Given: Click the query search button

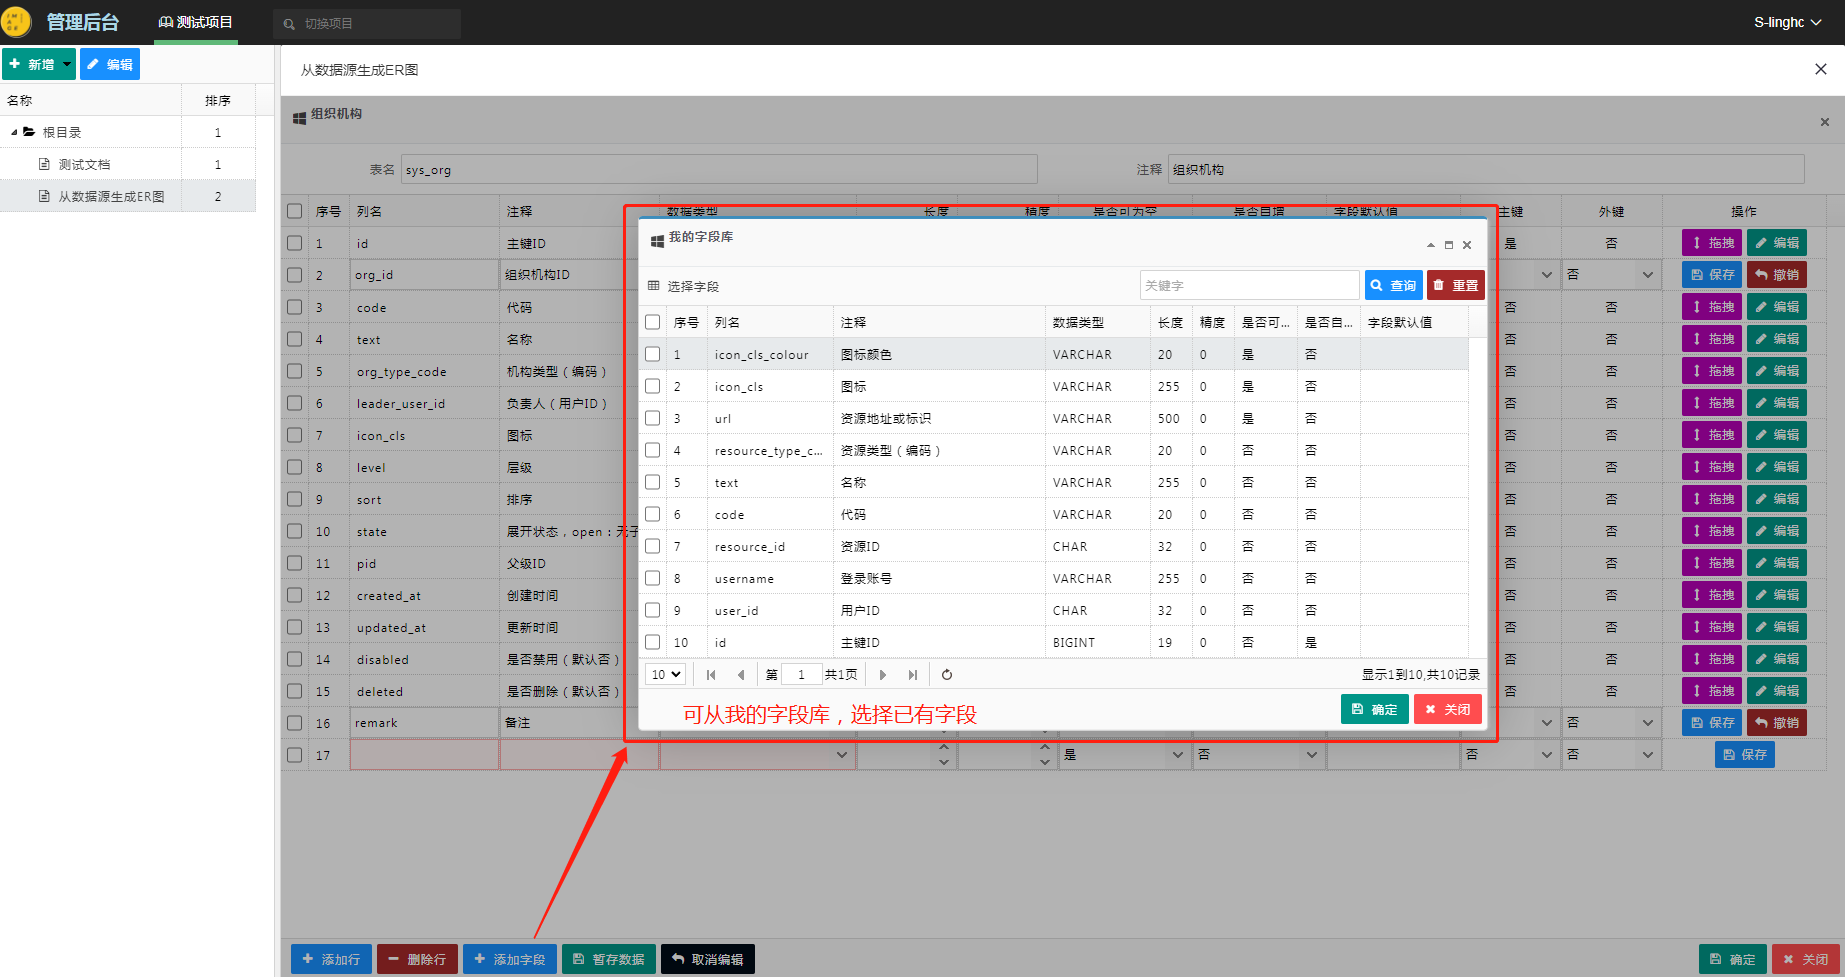Looking at the screenshot, I should (x=1393, y=286).
